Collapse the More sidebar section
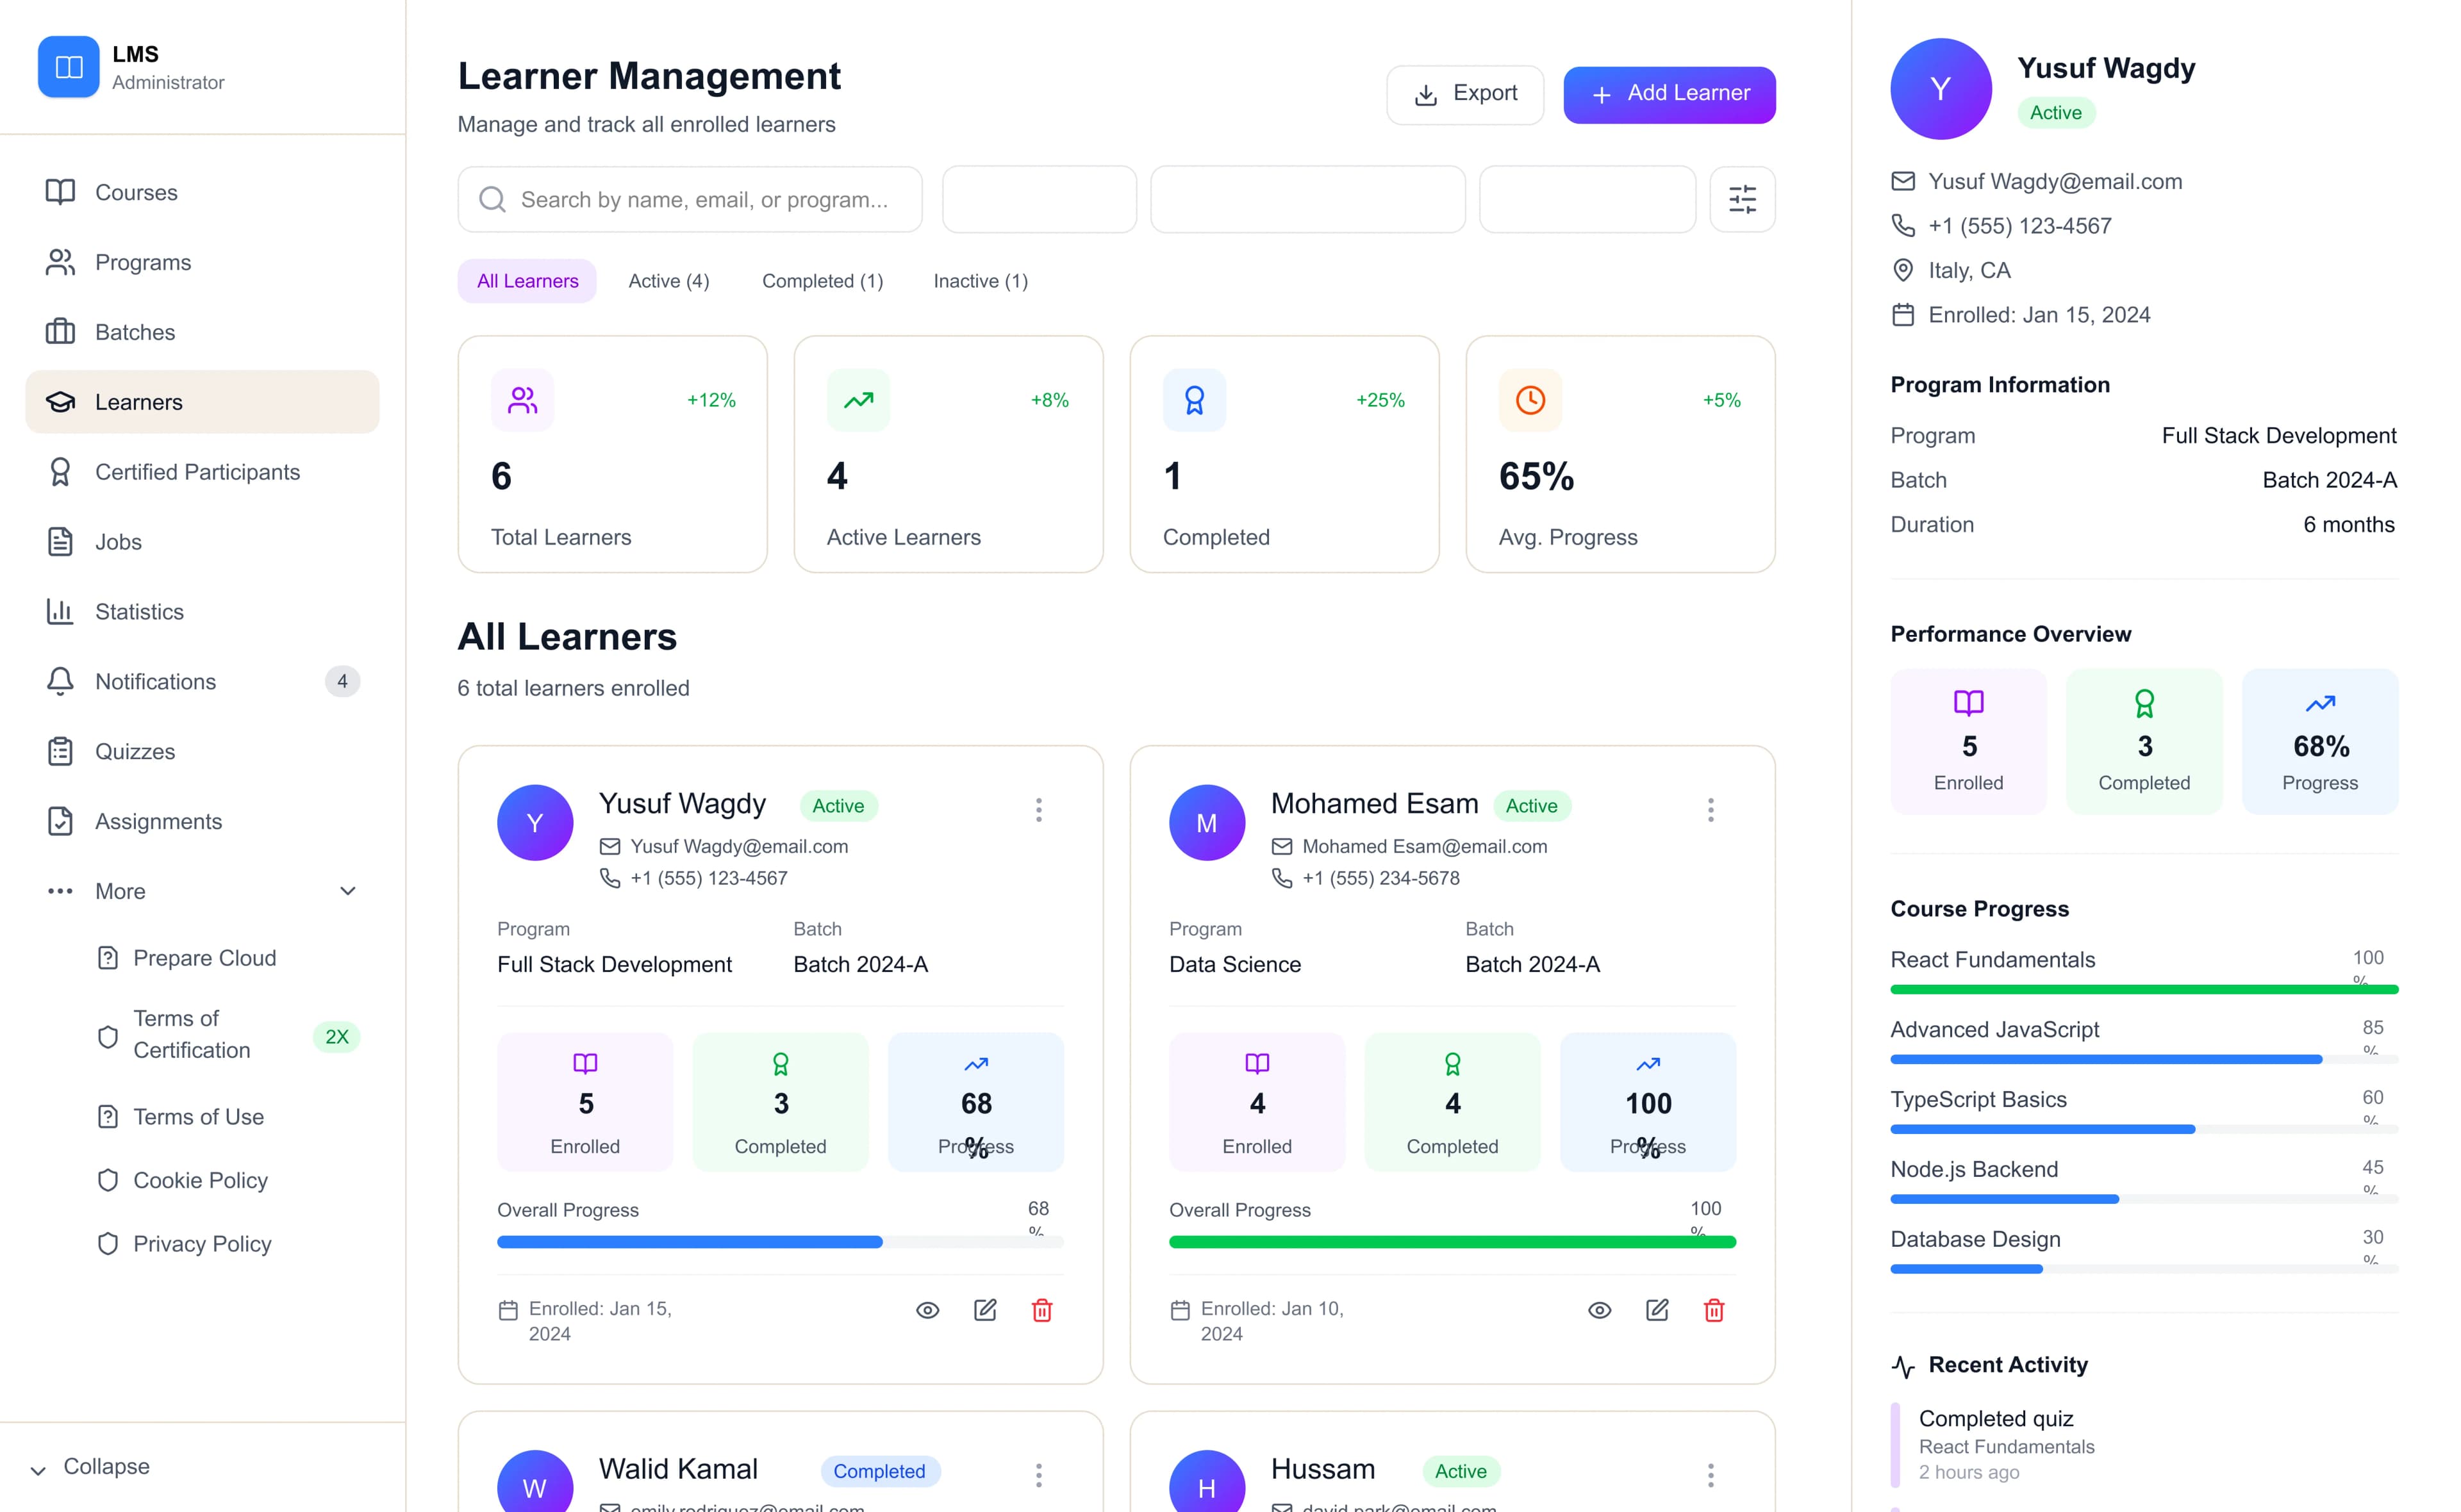Image resolution: width=2461 pixels, height=1512 pixels. [x=347, y=891]
